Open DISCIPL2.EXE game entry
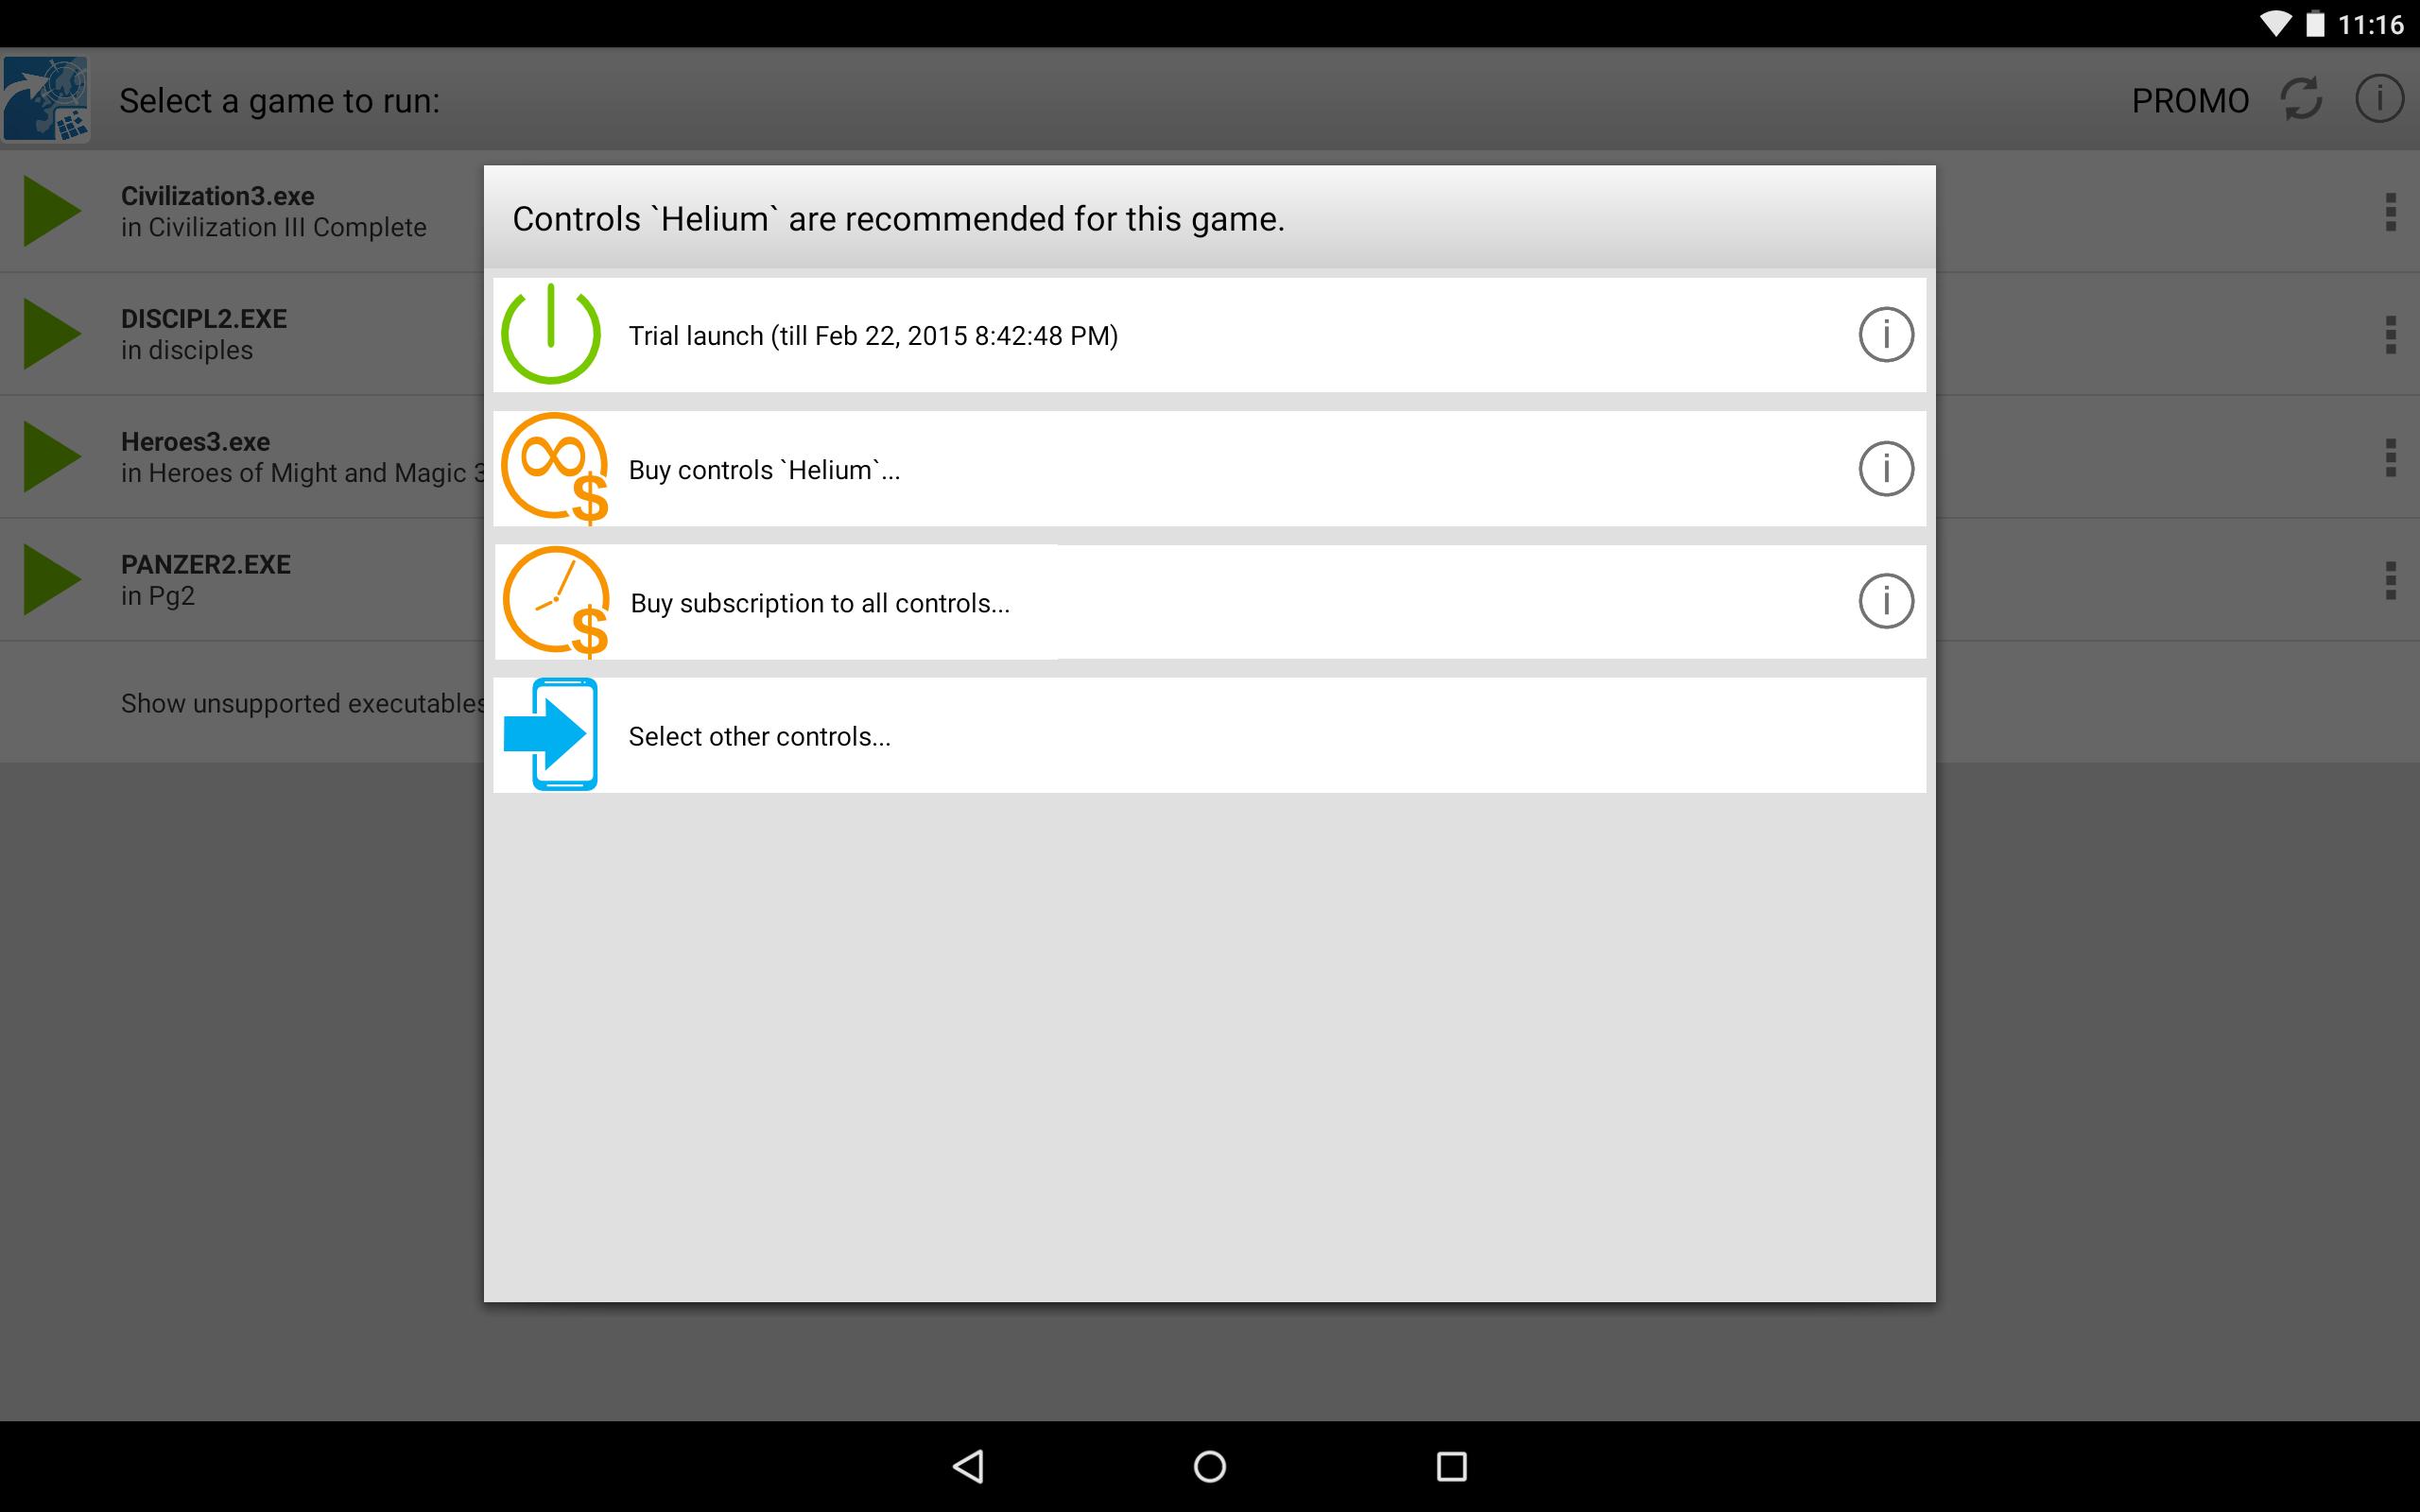Image resolution: width=2420 pixels, height=1512 pixels. pyautogui.click(x=244, y=333)
